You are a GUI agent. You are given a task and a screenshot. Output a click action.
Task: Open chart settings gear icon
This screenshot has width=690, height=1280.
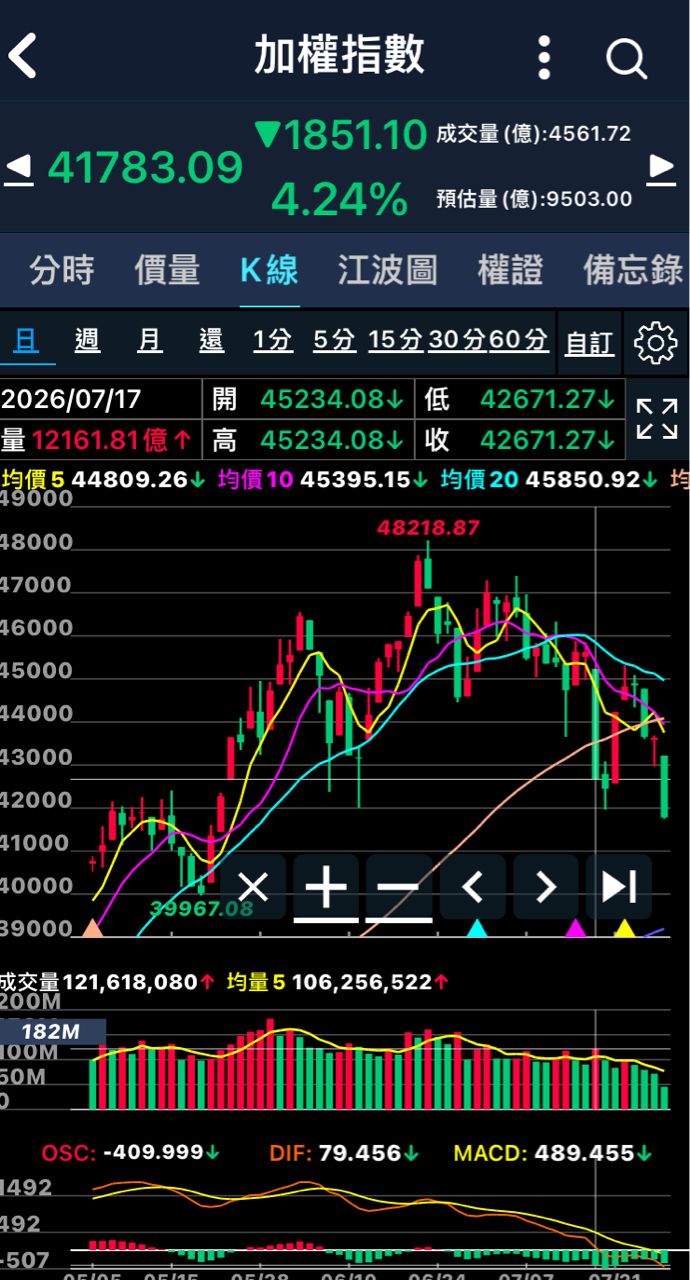[x=656, y=343]
